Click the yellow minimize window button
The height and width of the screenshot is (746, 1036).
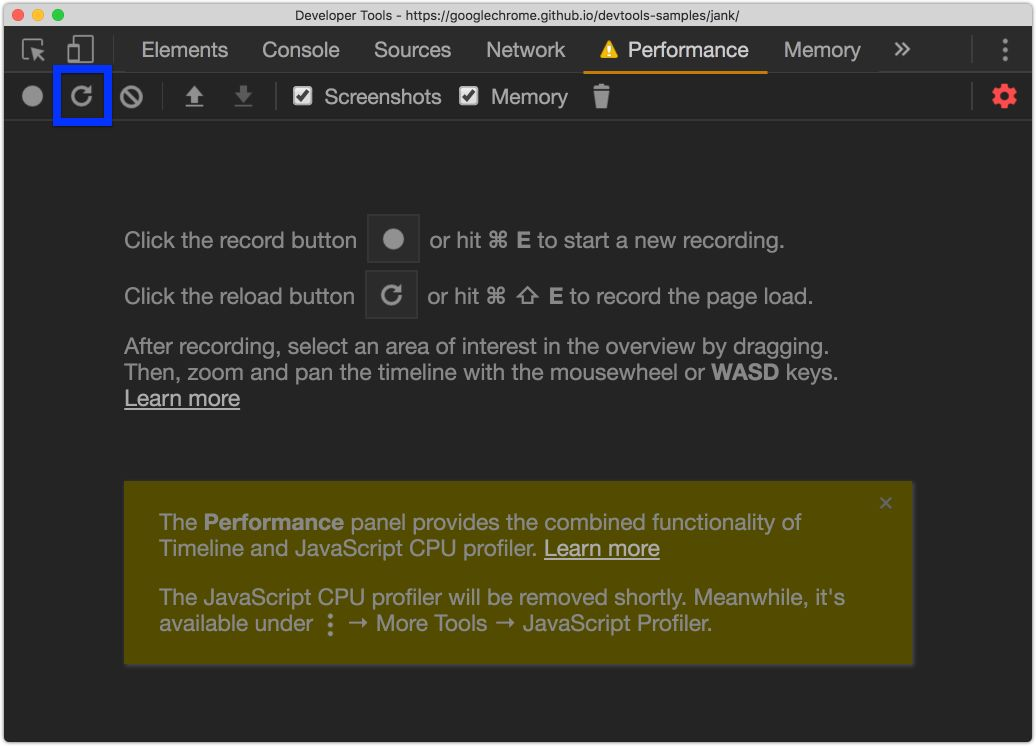38,15
